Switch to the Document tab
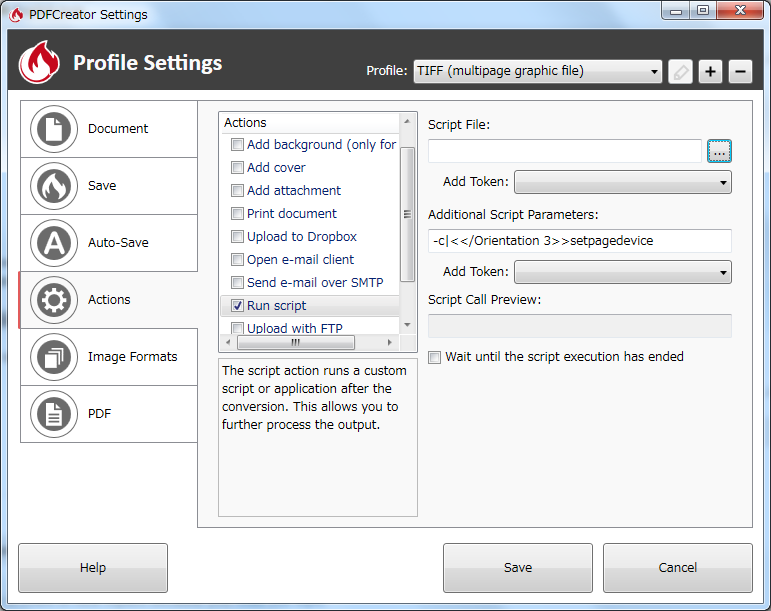Image resolution: width=771 pixels, height=611 pixels. coord(109,129)
